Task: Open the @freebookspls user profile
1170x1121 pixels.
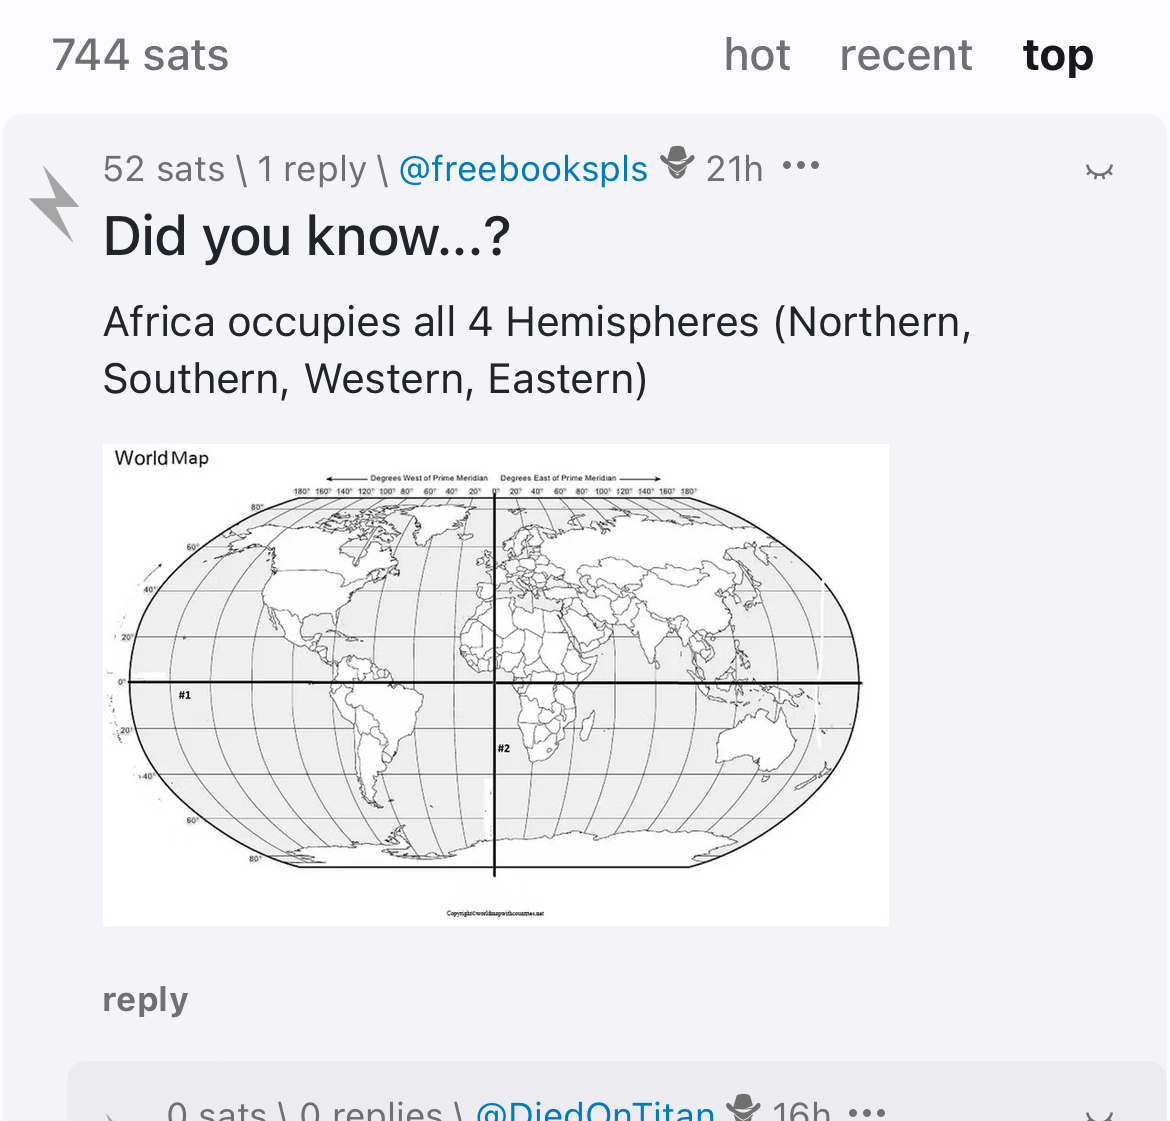Action: [x=523, y=169]
